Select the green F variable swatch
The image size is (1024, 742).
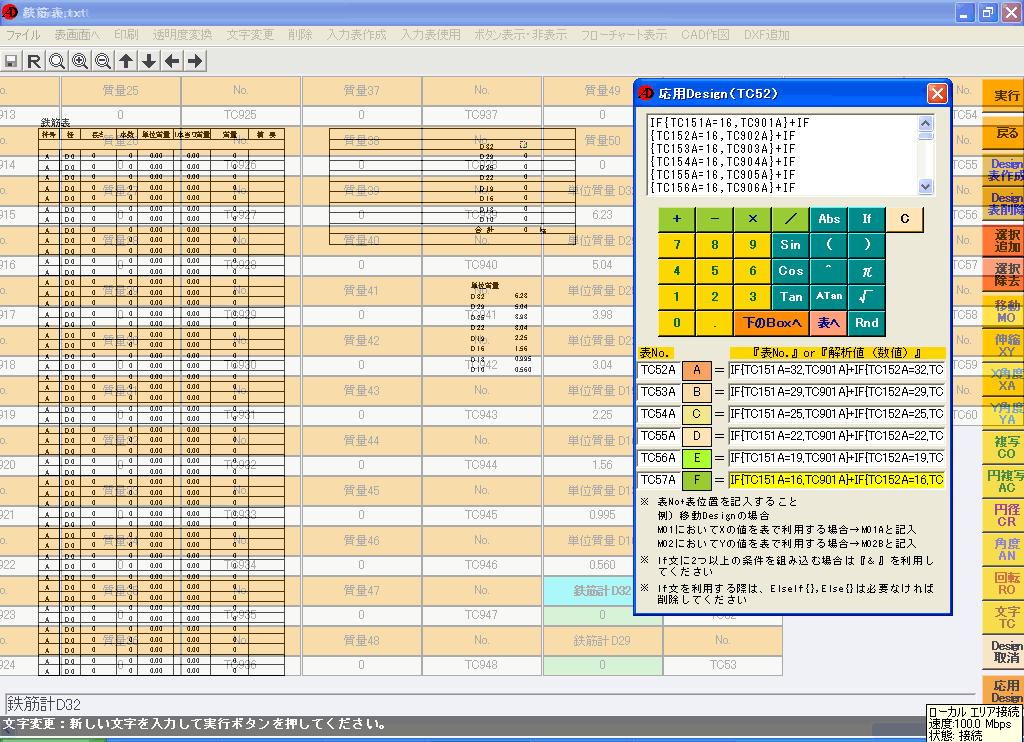pos(695,480)
